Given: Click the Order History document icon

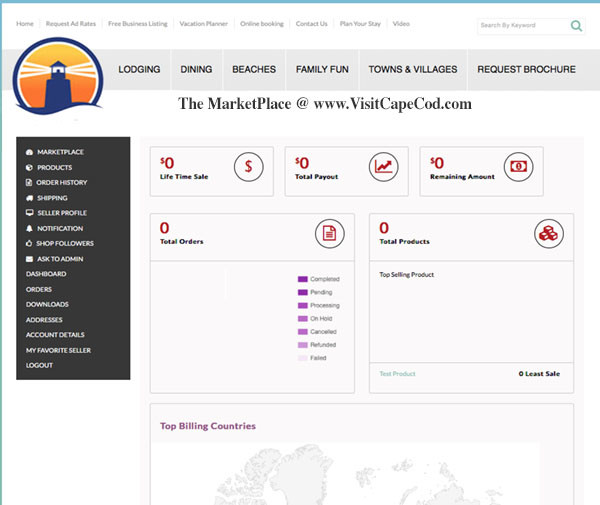Looking at the screenshot, I should pyautogui.click(x=29, y=182).
